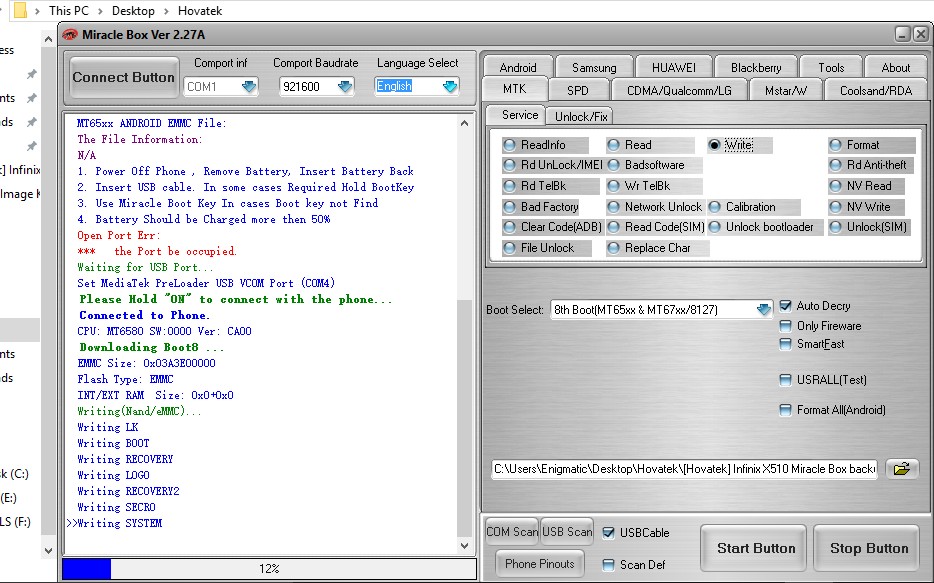Open the Phone Pinouts button

click(540, 563)
